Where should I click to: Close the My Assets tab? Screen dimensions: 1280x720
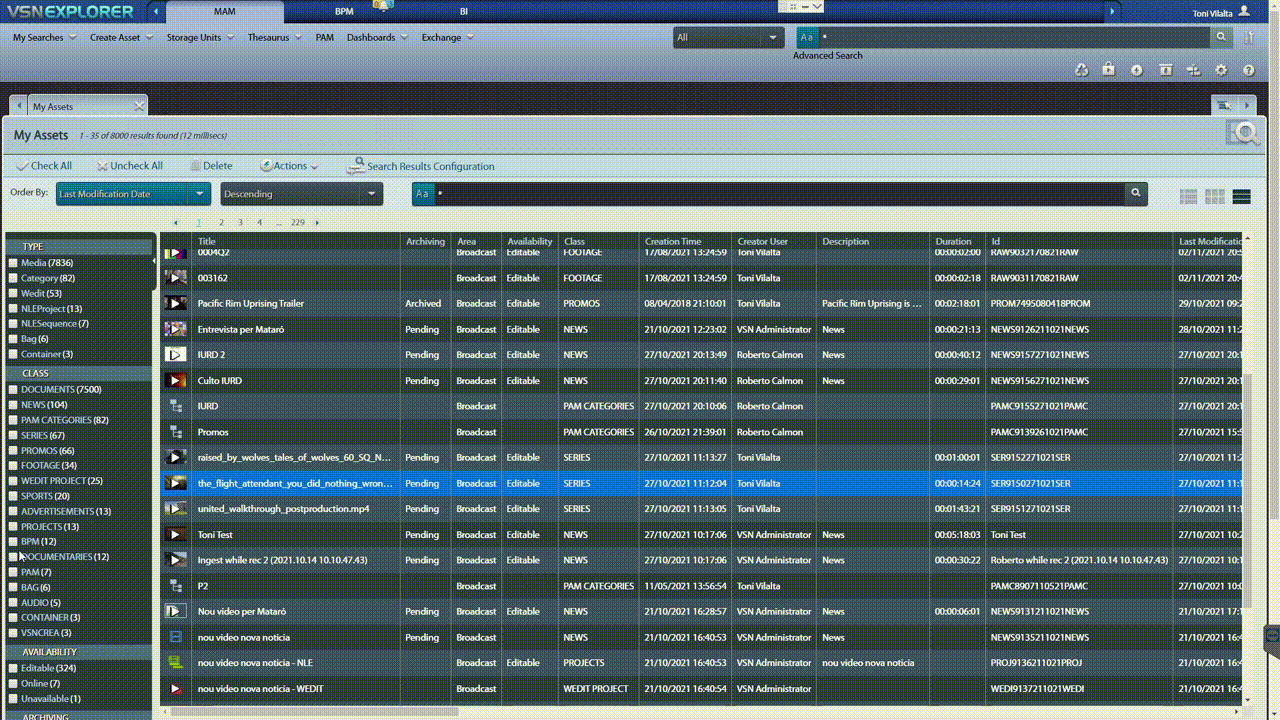[140, 106]
